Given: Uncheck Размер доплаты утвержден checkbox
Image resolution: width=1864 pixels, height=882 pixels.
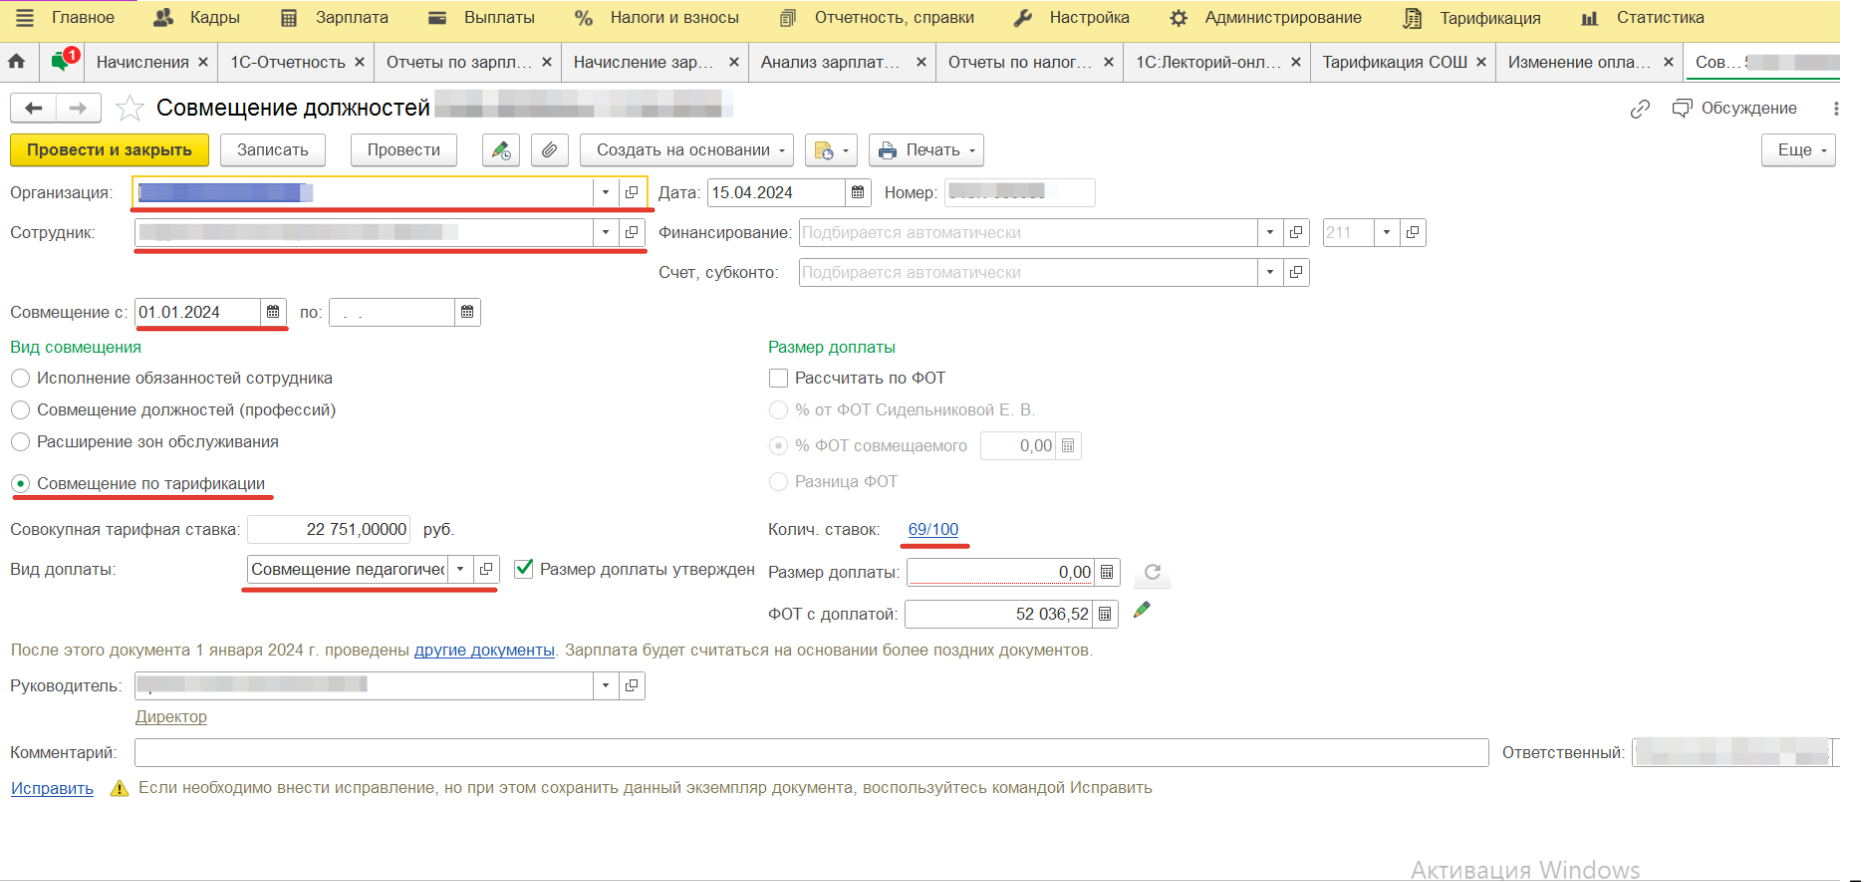Looking at the screenshot, I should point(523,569).
